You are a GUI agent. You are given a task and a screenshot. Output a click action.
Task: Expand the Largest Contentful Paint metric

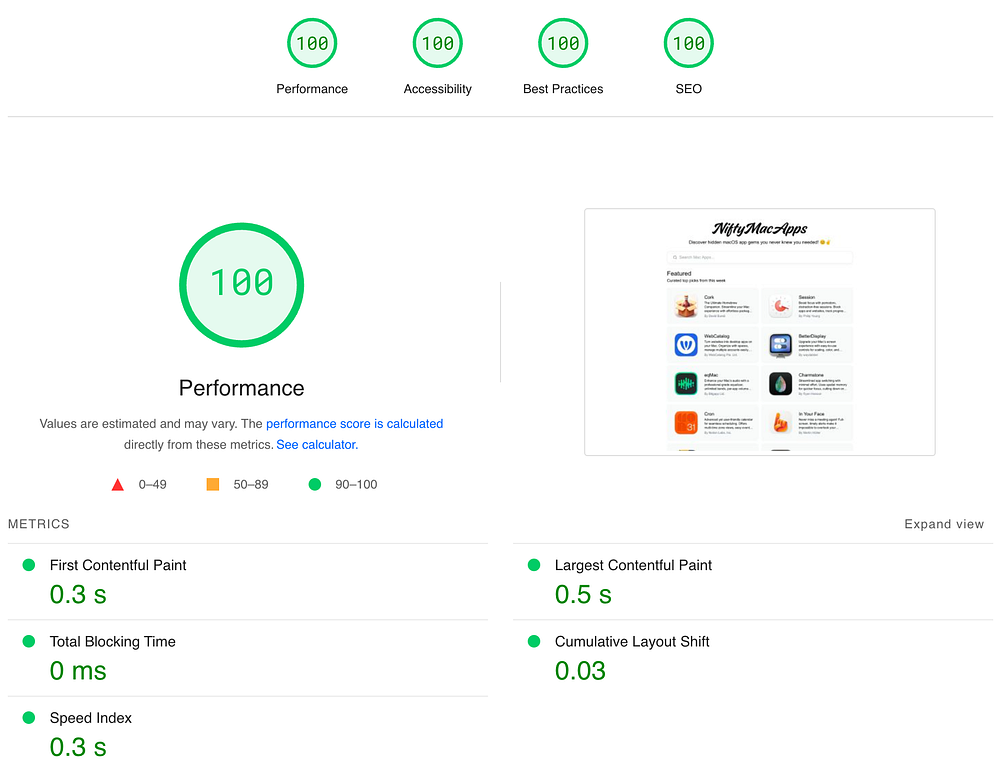pyautogui.click(x=753, y=582)
